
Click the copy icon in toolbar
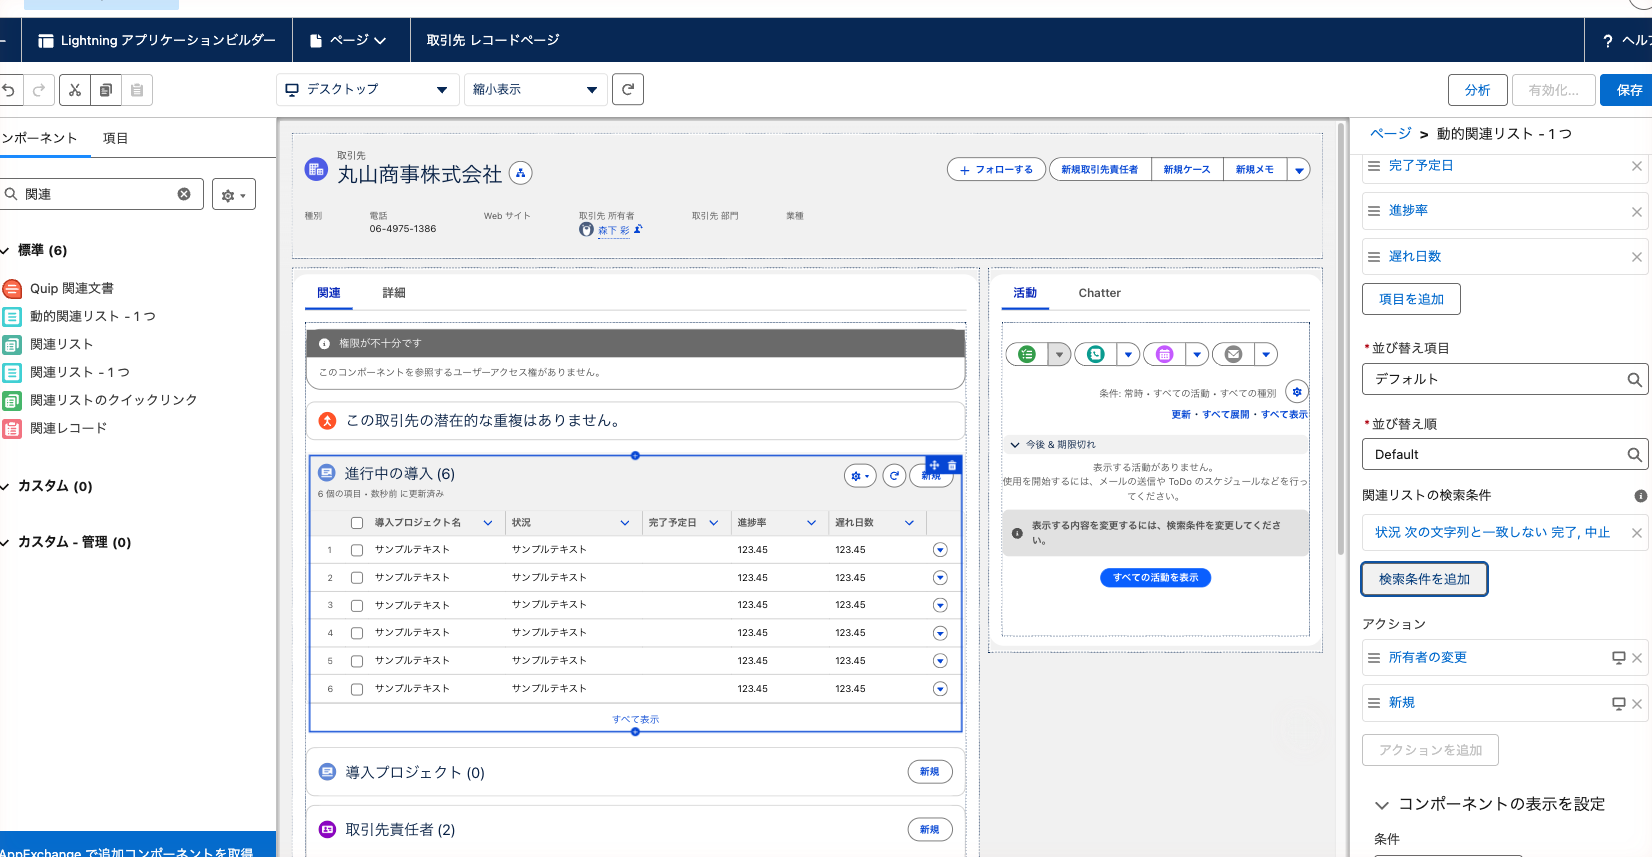tap(106, 90)
